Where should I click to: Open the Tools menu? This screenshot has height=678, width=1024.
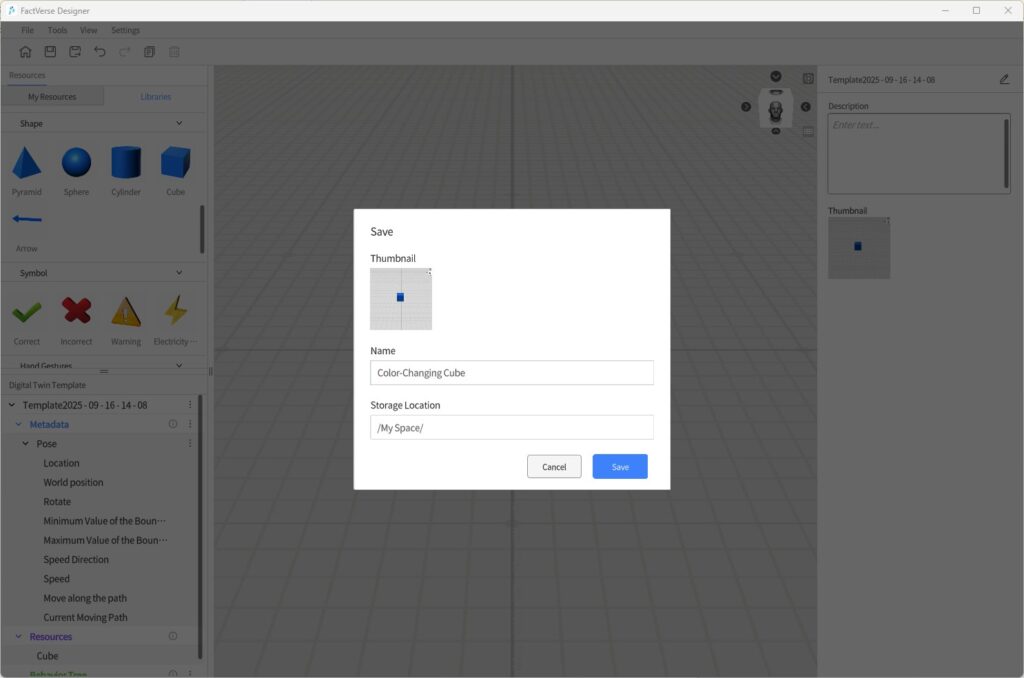point(57,30)
